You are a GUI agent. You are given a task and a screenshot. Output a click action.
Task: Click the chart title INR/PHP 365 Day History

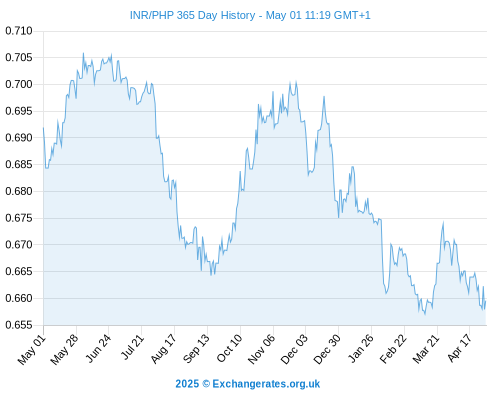[x=192, y=15]
